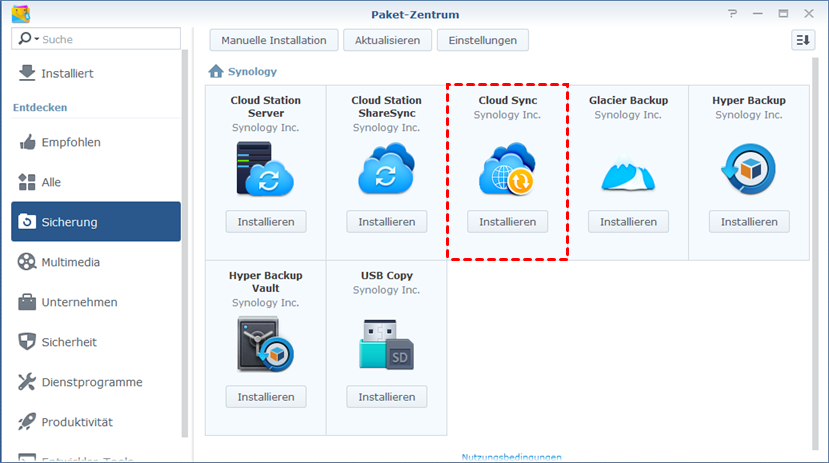Click the Dienstprogramme tools icon
The image size is (829, 463).
(x=26, y=382)
